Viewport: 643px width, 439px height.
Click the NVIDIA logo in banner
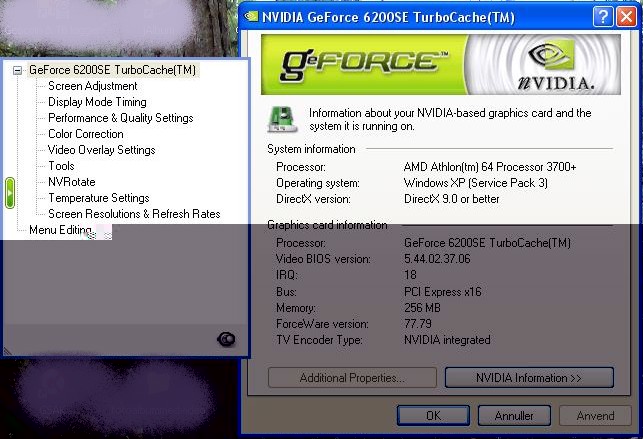coord(556,66)
